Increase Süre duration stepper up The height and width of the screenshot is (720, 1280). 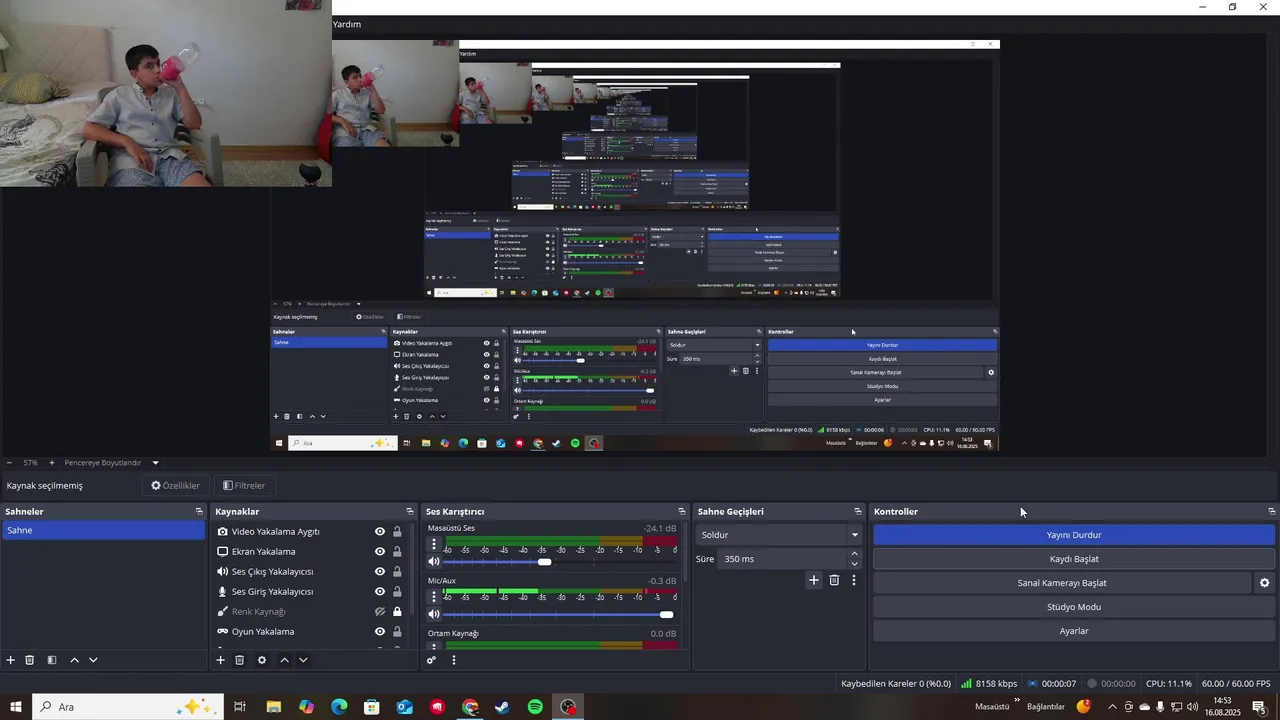[854, 554]
